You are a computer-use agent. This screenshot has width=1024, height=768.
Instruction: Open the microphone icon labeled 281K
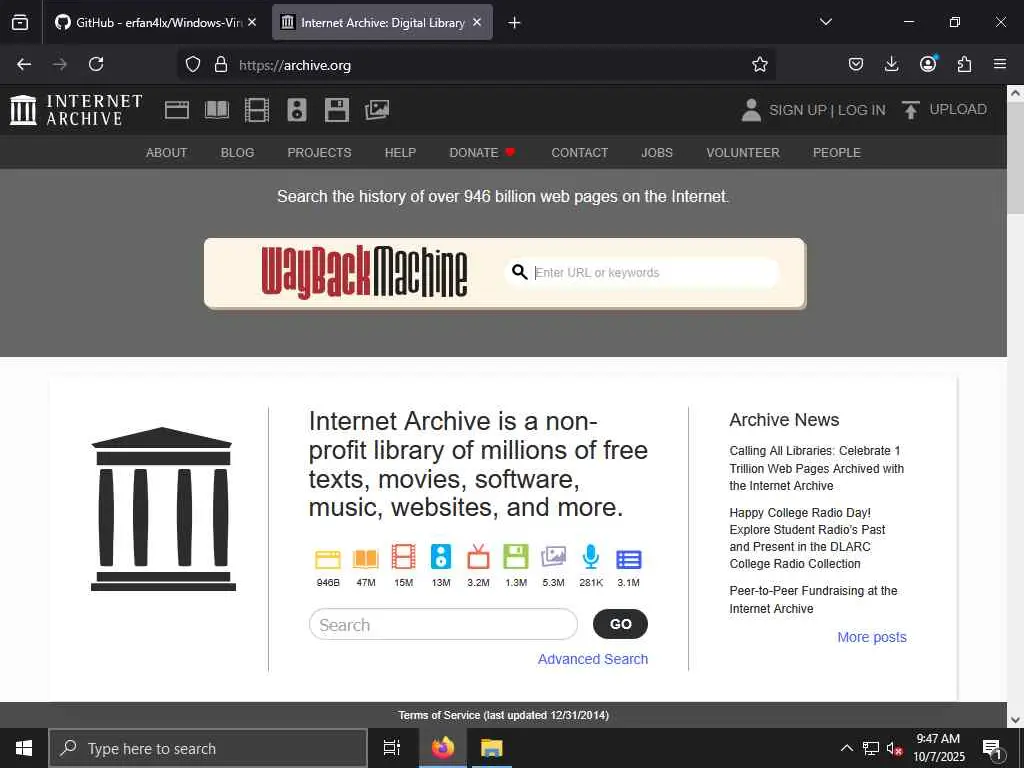click(x=591, y=557)
